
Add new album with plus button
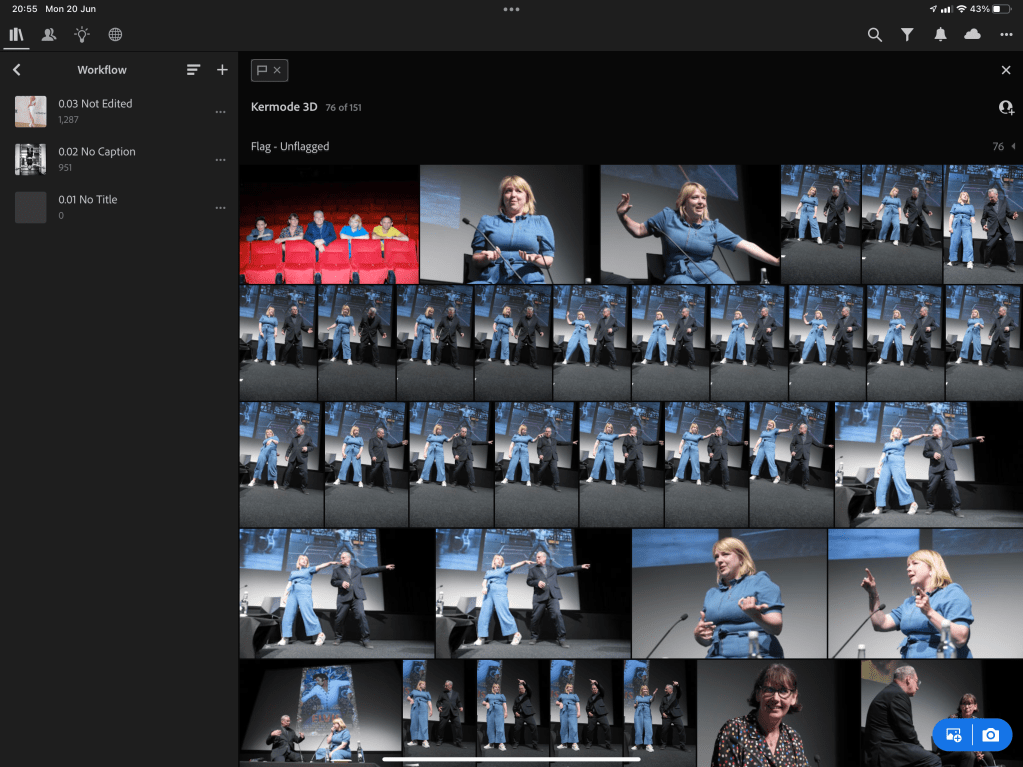pos(222,70)
